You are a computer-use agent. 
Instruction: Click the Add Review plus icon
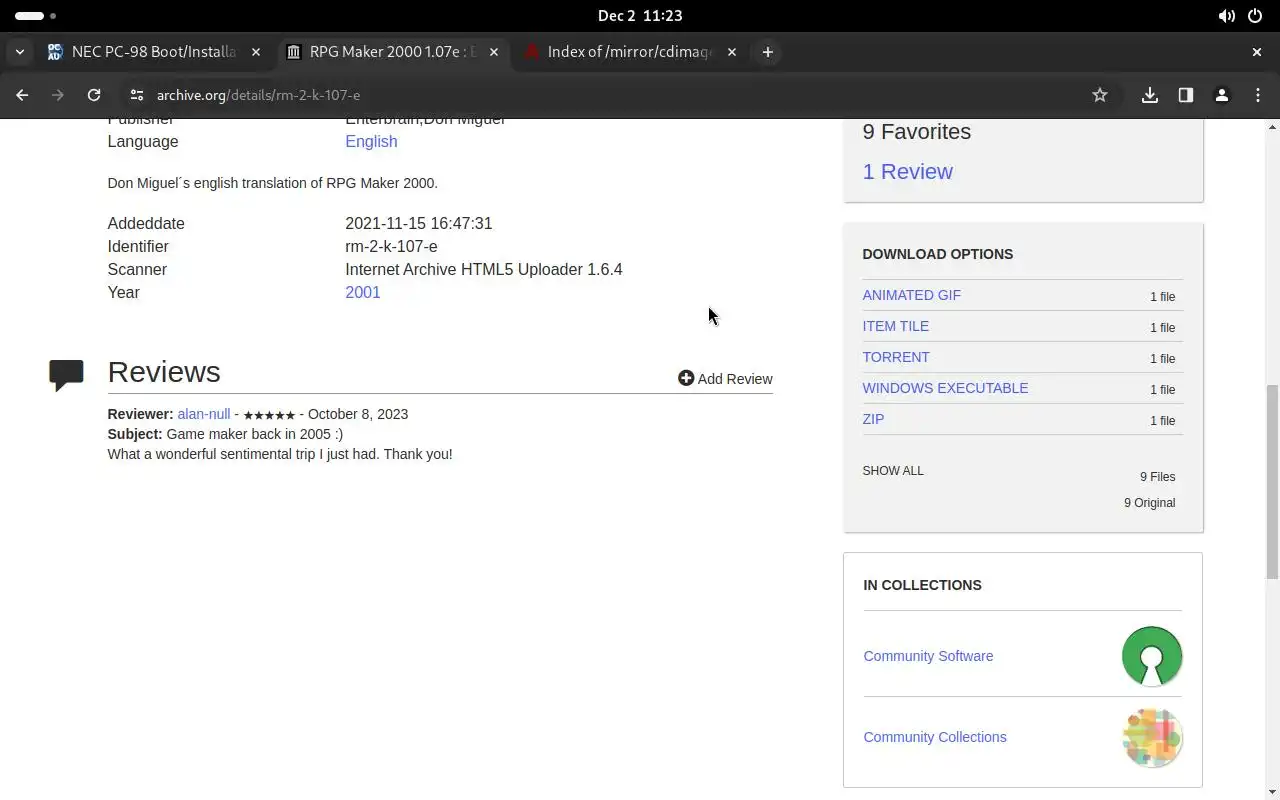[686, 378]
